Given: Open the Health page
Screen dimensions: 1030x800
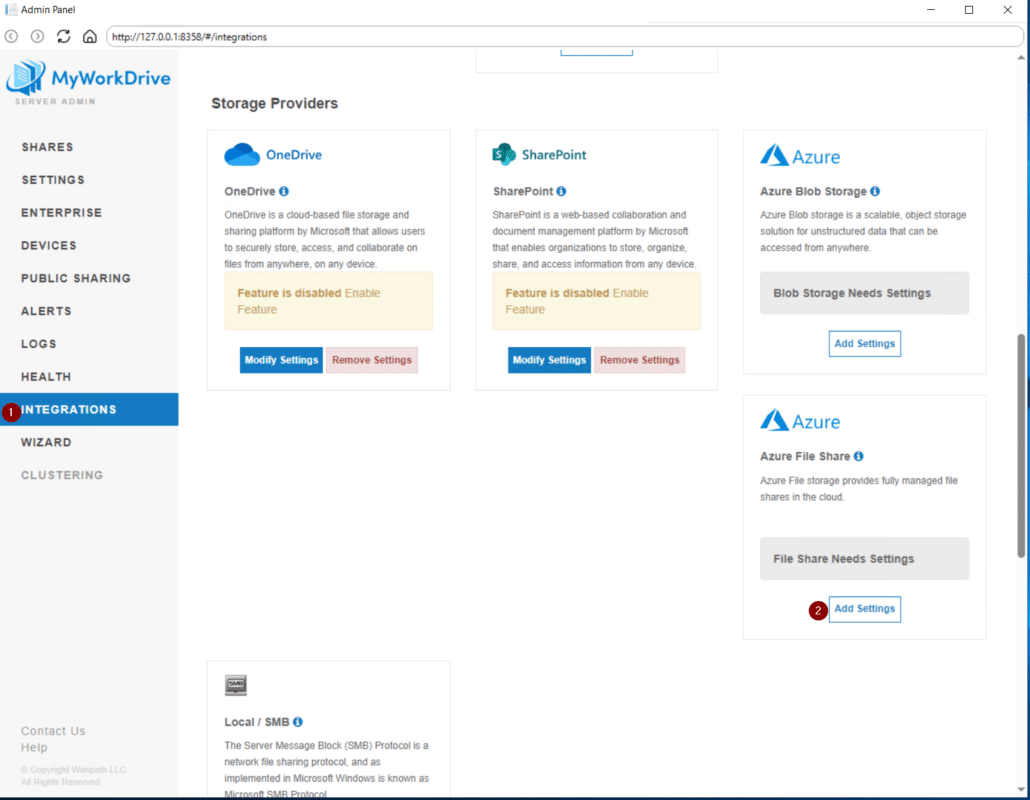Looking at the screenshot, I should point(46,377).
